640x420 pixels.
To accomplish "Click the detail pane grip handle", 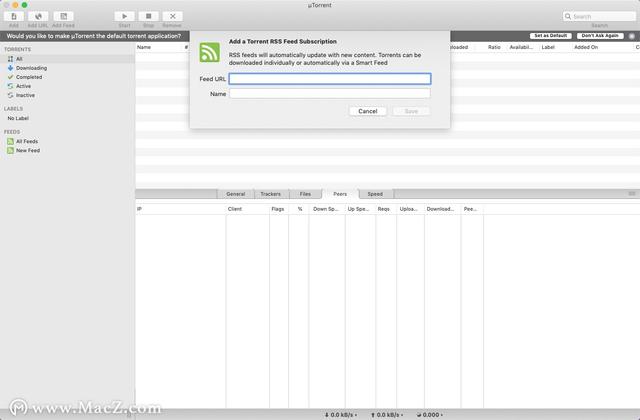I will pos(632,194).
